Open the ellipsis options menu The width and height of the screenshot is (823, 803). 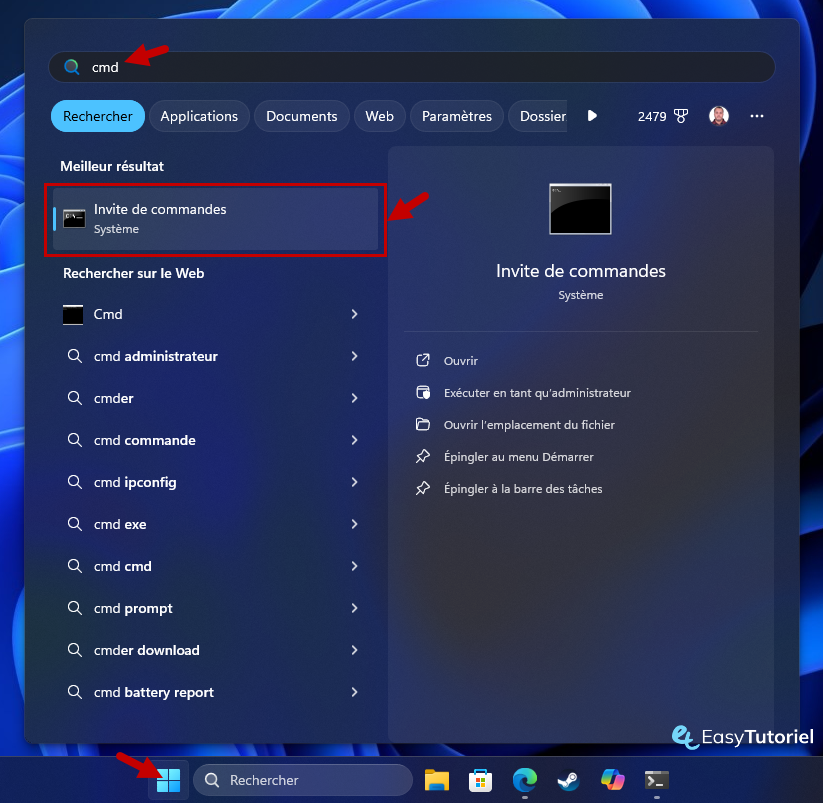(x=757, y=116)
